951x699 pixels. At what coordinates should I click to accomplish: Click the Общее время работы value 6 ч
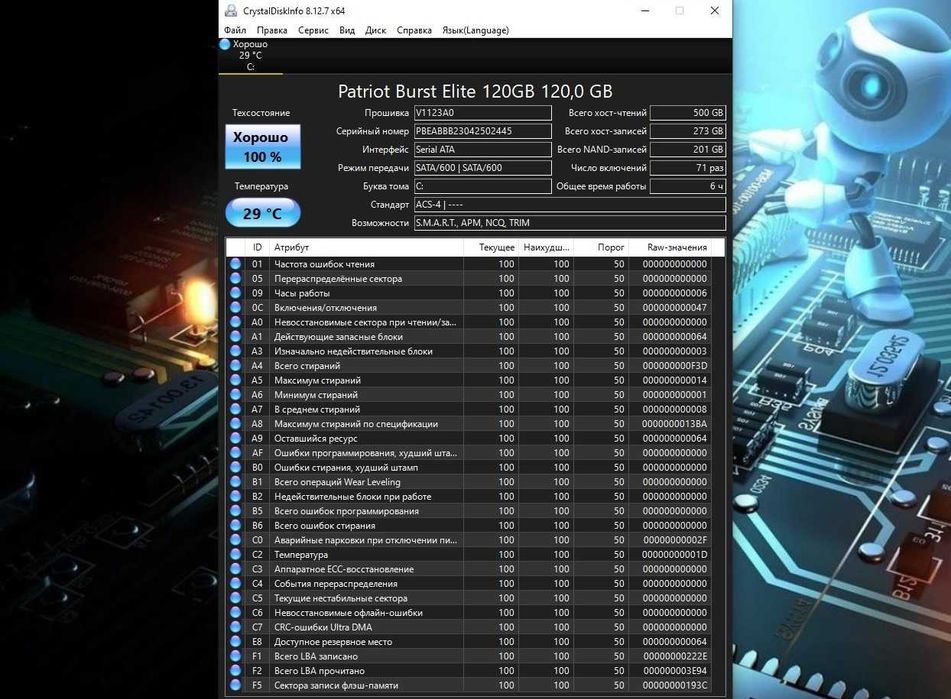tap(688, 186)
